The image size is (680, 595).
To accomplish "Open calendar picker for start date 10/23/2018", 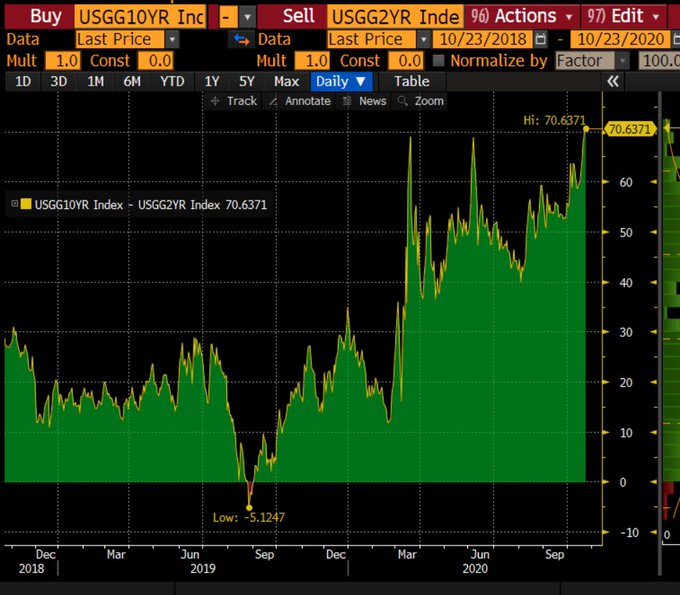I will click(x=541, y=40).
